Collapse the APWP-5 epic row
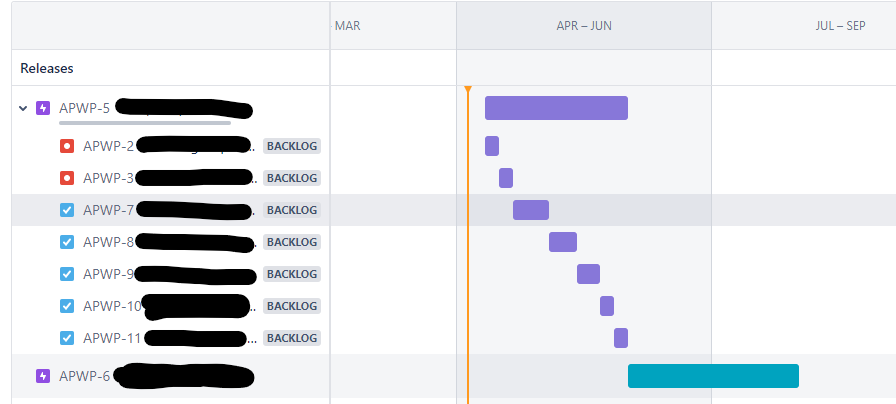This screenshot has height=404, width=896. pyautogui.click(x=23, y=108)
